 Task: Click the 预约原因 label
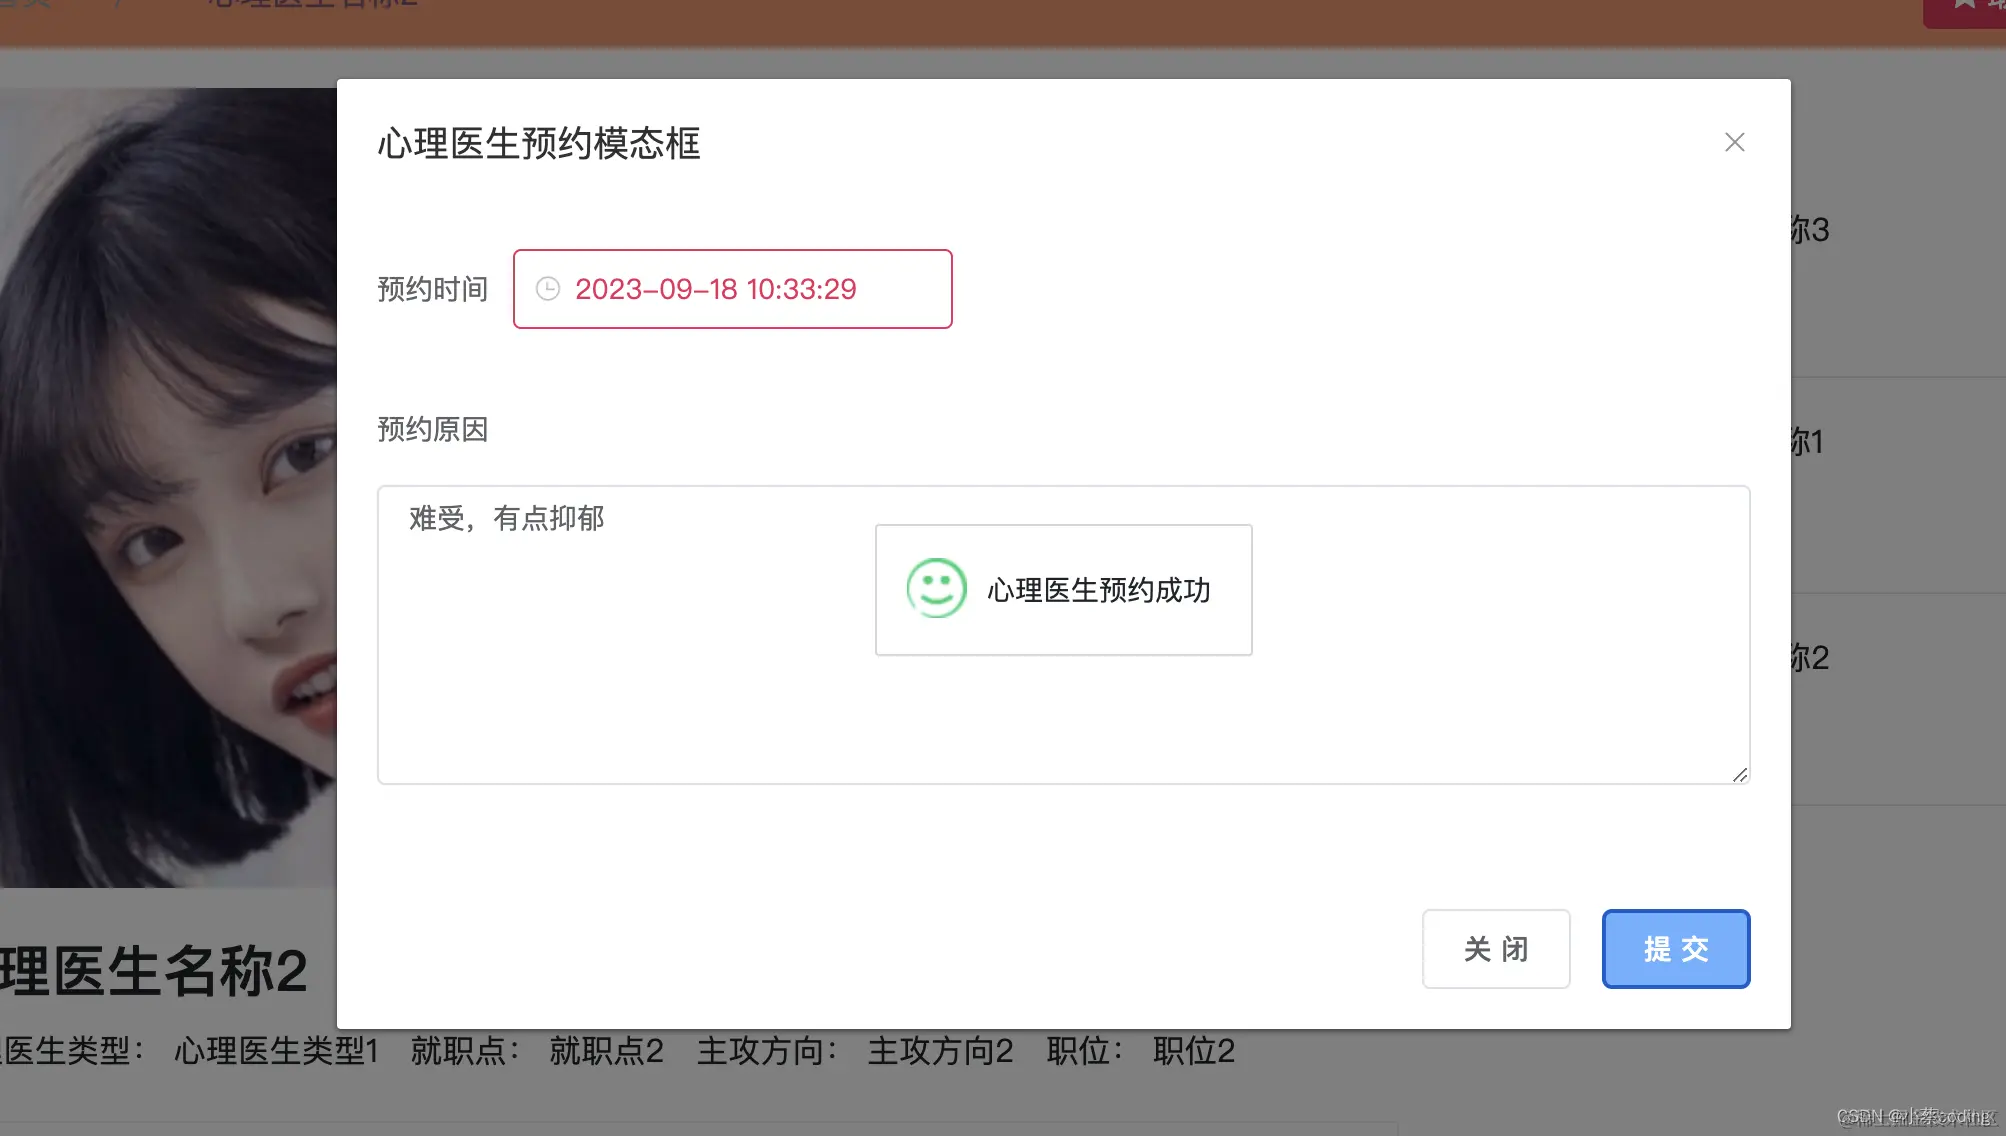tap(432, 429)
